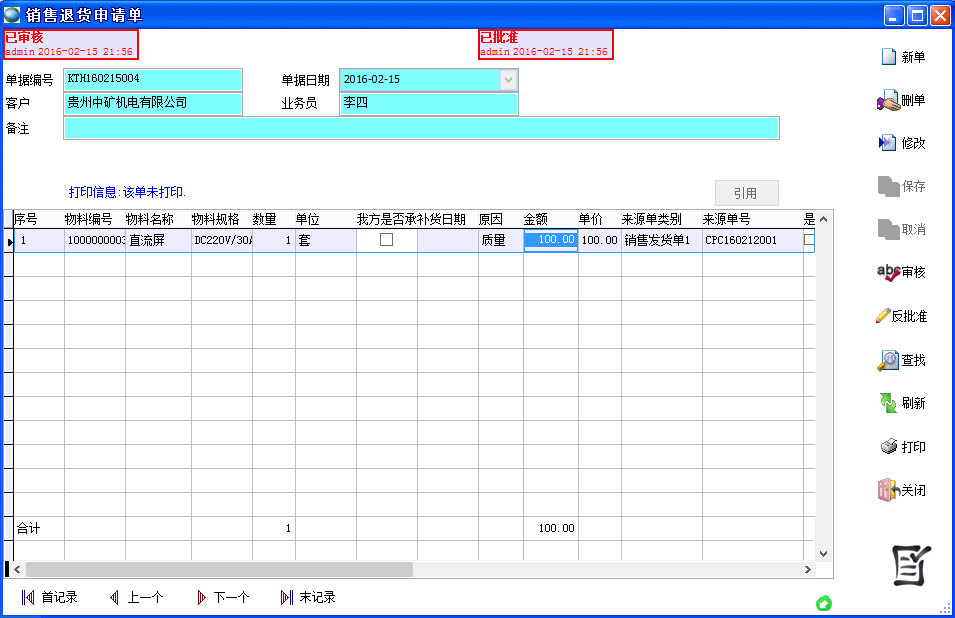The height and width of the screenshot is (618, 955).
Task: Click the 打印 (print) printer icon
Action: 887,447
